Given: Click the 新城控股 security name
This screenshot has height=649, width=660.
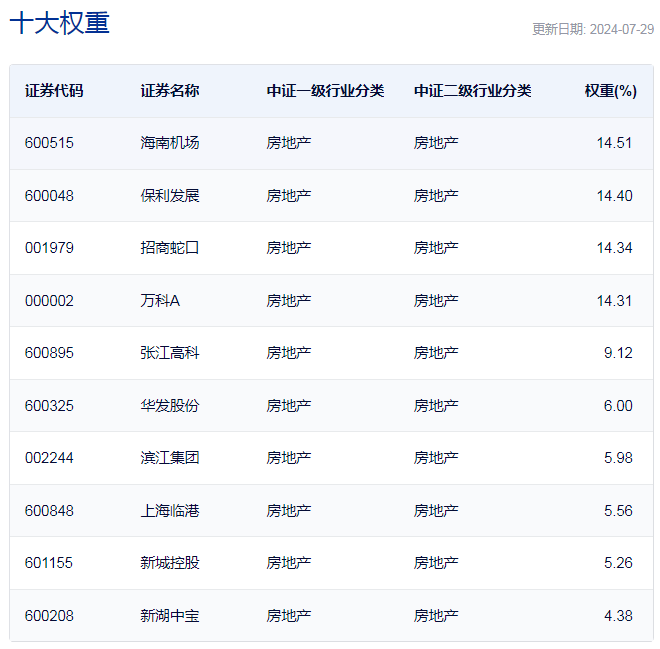Looking at the screenshot, I should pyautogui.click(x=170, y=563).
